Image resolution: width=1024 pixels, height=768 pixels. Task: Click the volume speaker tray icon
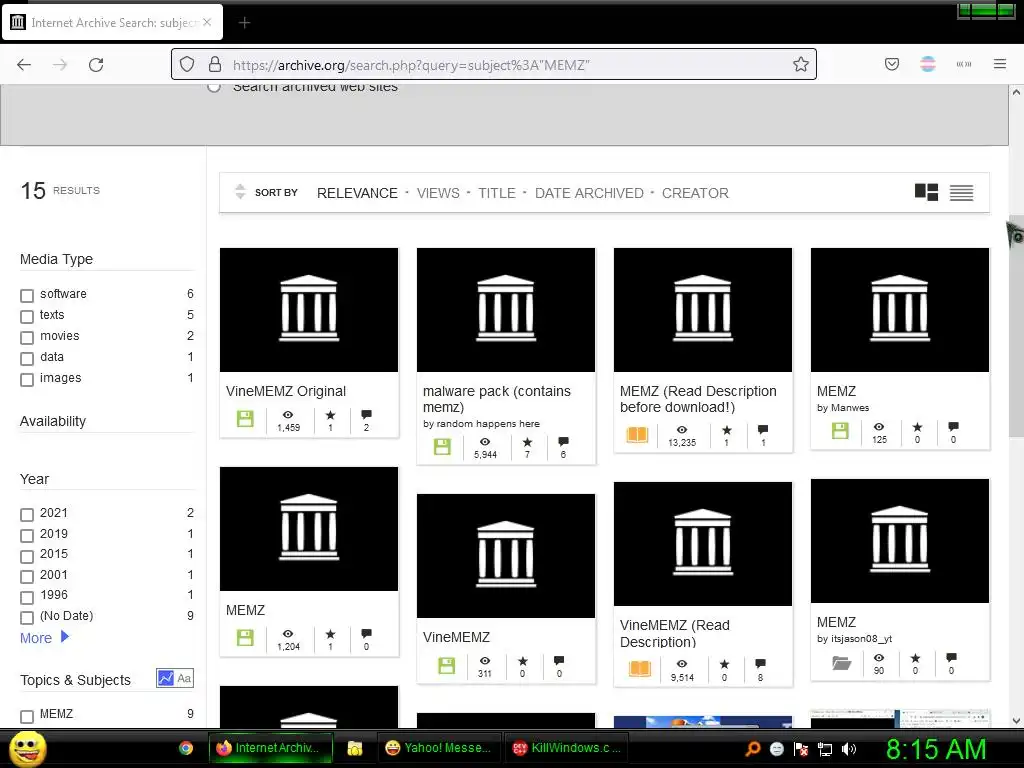coord(849,749)
